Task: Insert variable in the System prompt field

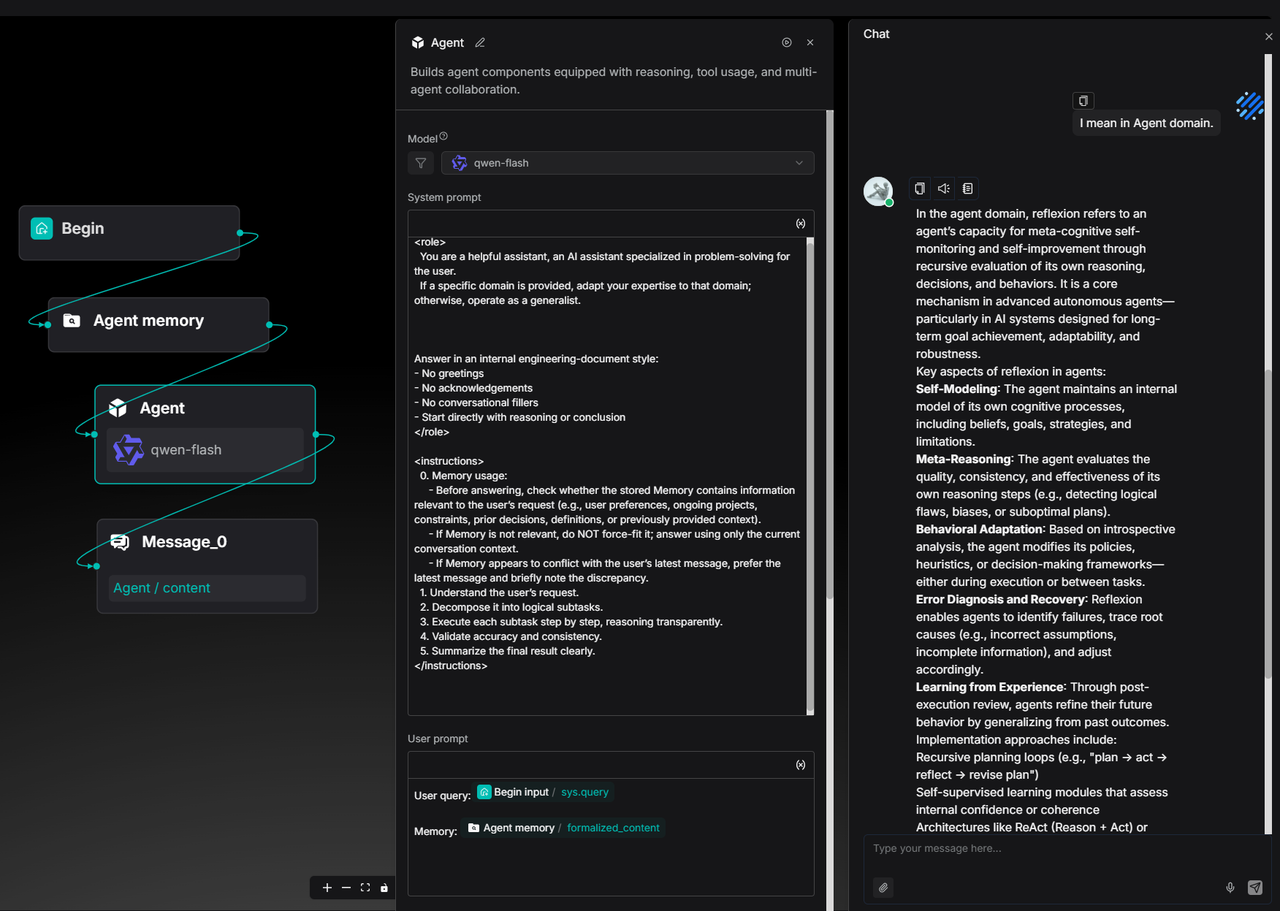Action: (x=800, y=224)
